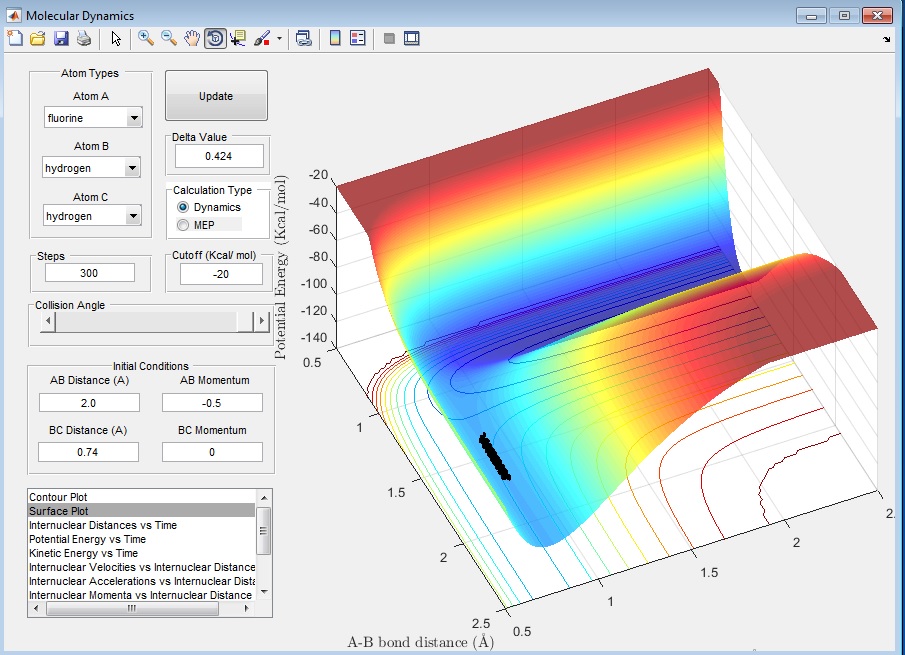The height and width of the screenshot is (655, 905).
Task: Click the Delta Value input field
Action: [x=218, y=156]
